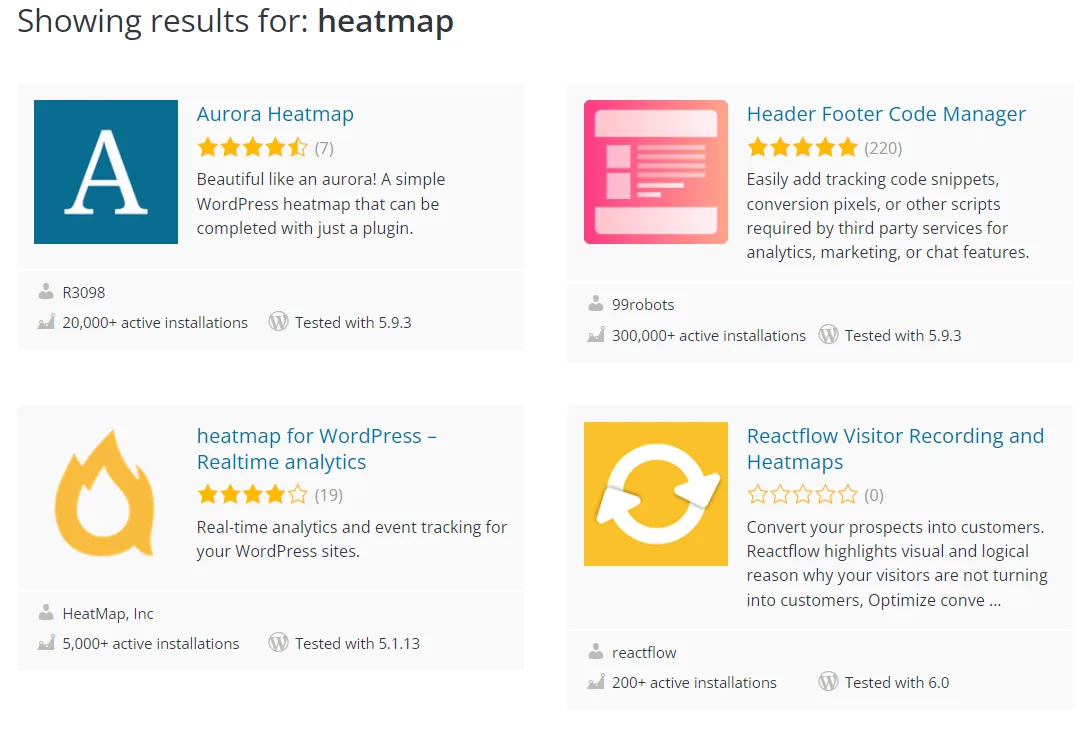The height and width of the screenshot is (738, 1090).
Task: Open Reactflow Visitor Recording and Heatmaps link
Action: click(895, 449)
